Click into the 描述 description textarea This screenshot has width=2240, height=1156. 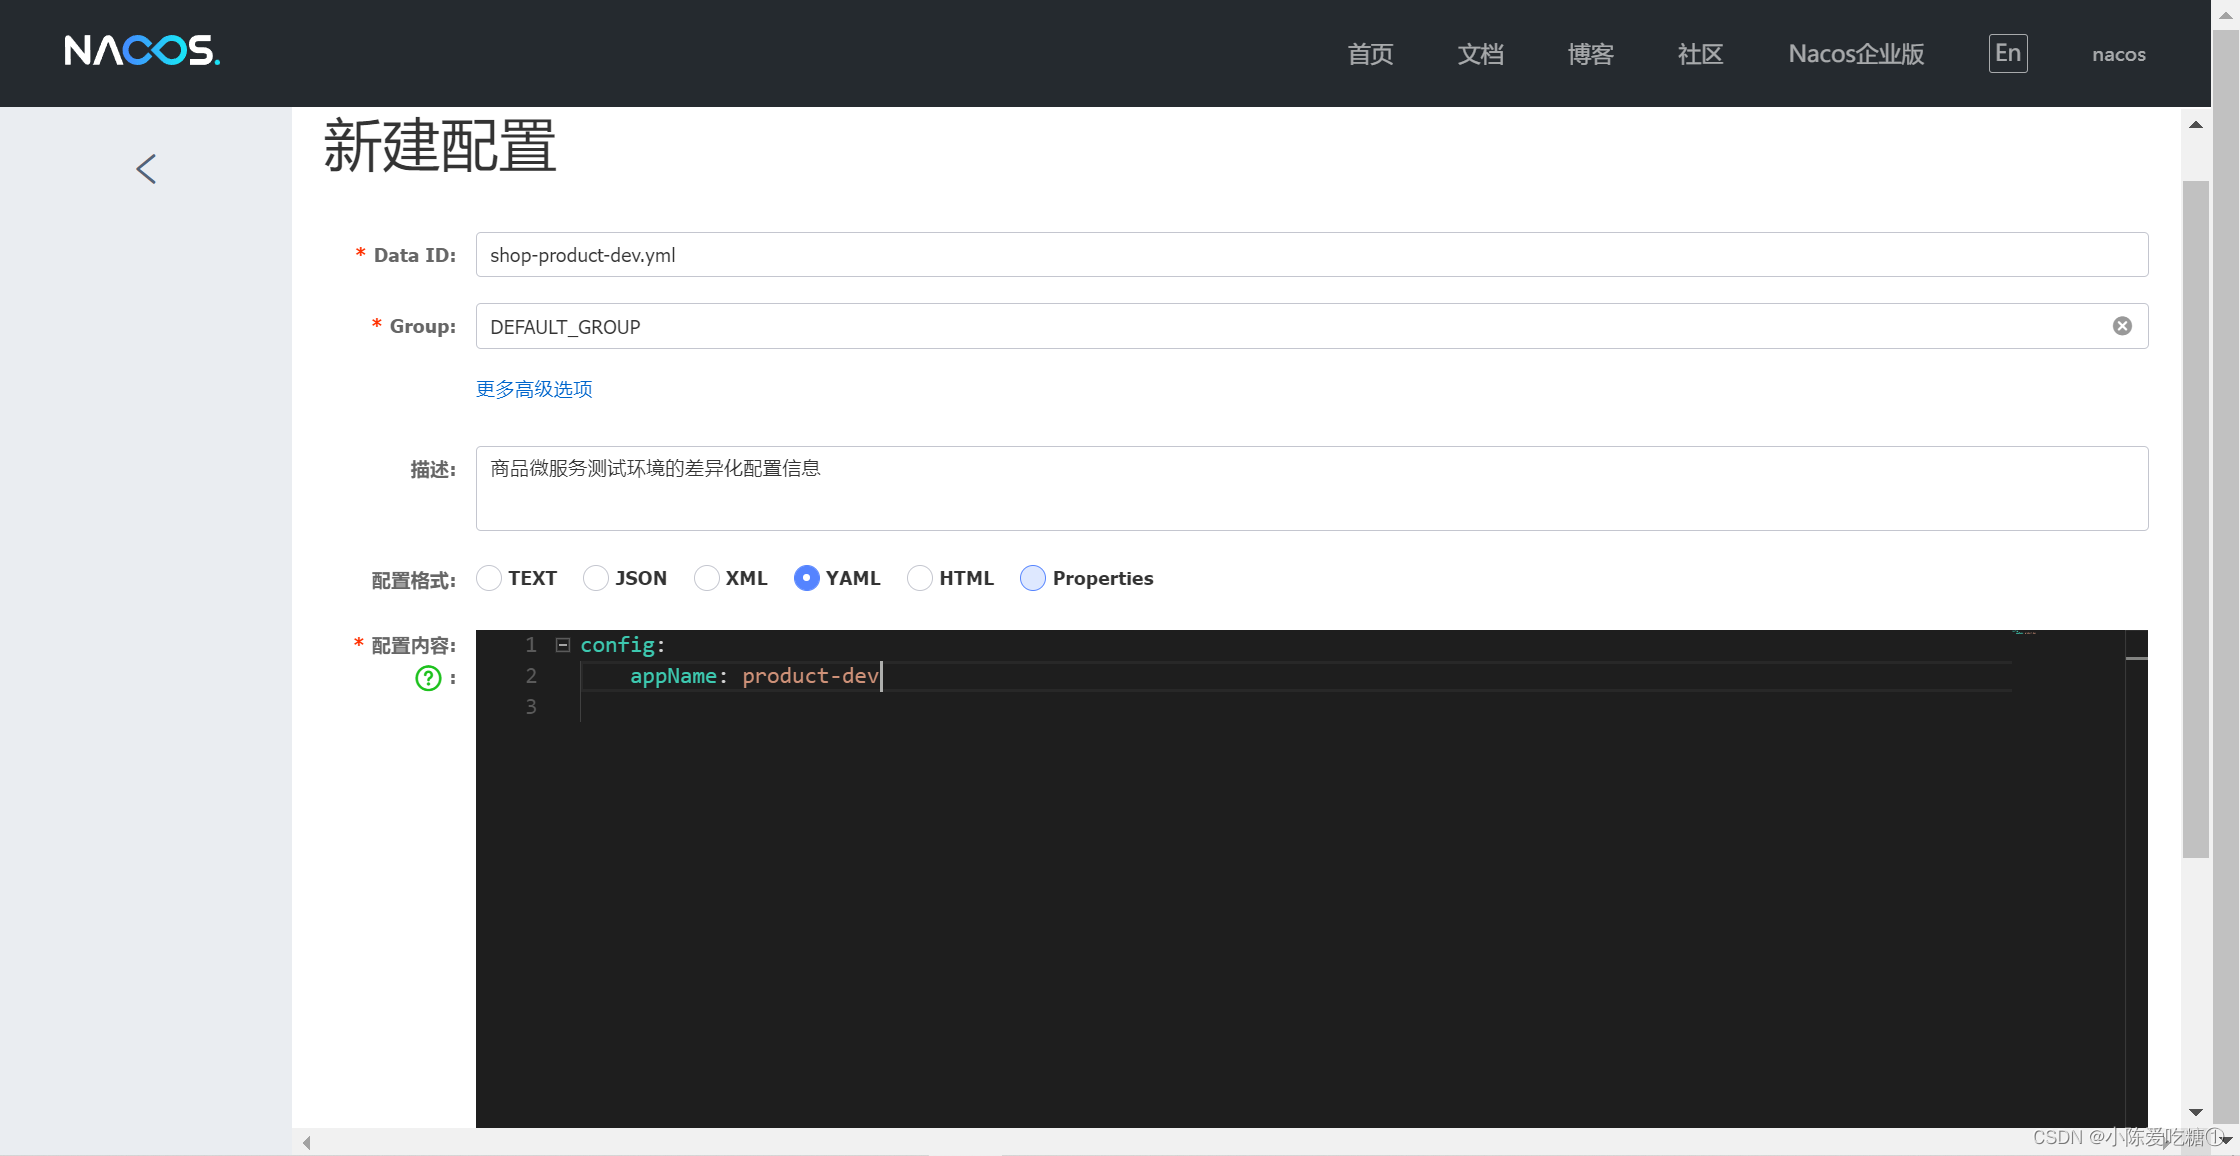point(1312,488)
